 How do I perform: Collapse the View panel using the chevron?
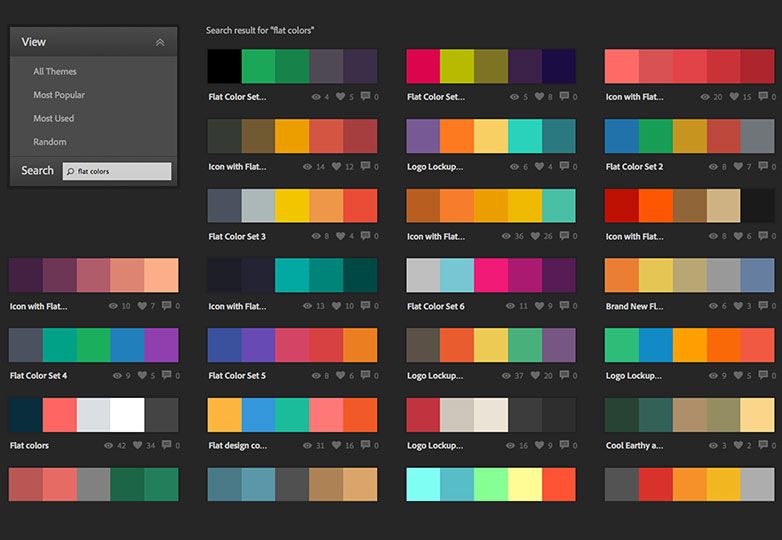(x=160, y=42)
